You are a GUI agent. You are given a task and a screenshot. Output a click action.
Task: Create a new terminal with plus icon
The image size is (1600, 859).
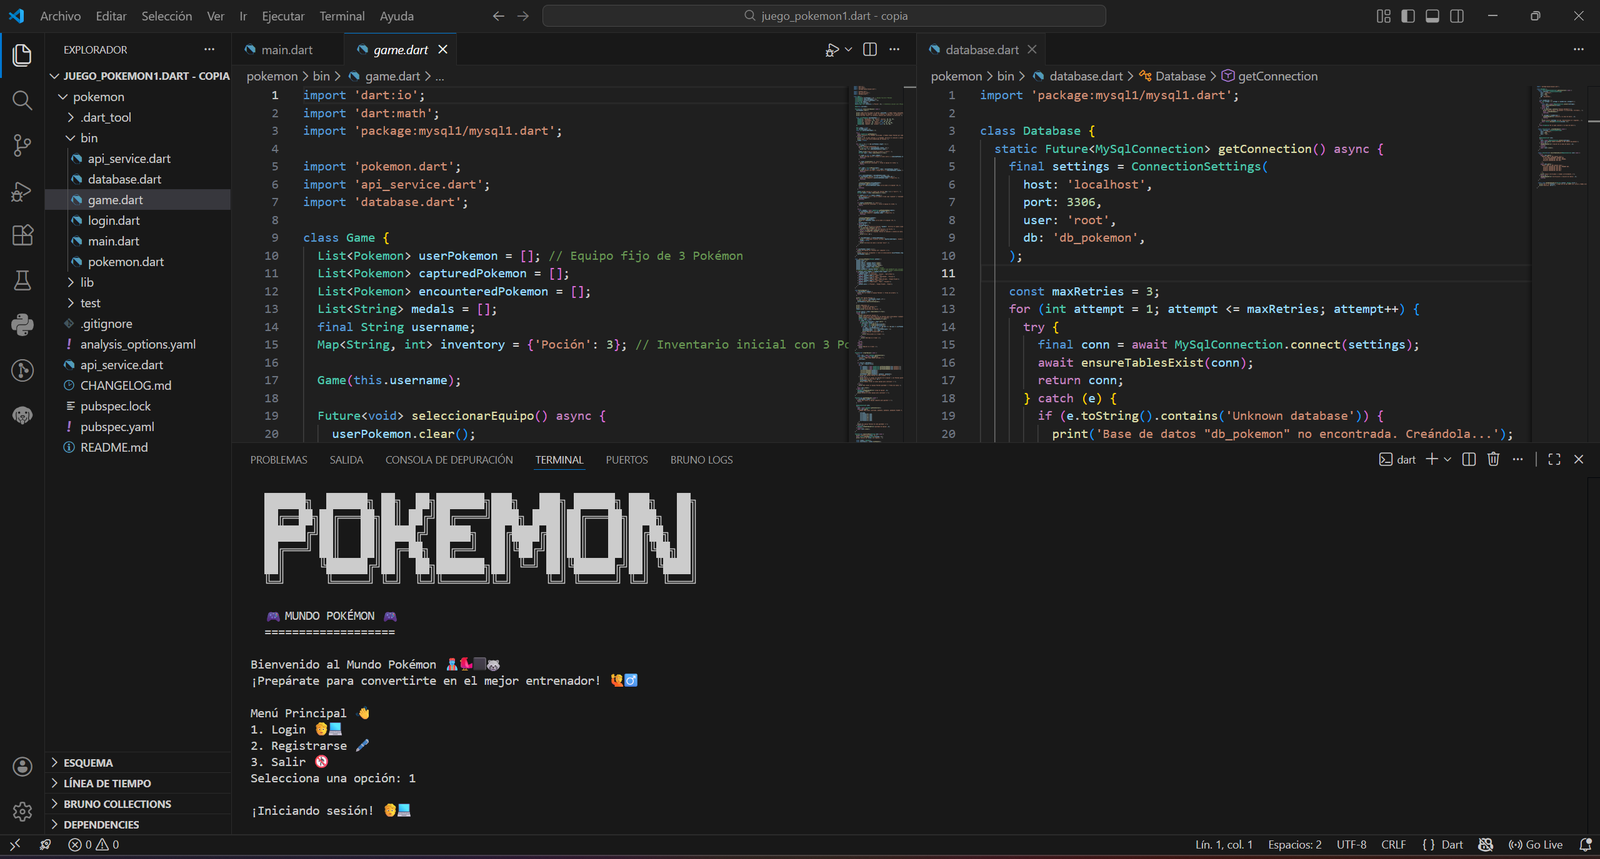(x=1432, y=459)
